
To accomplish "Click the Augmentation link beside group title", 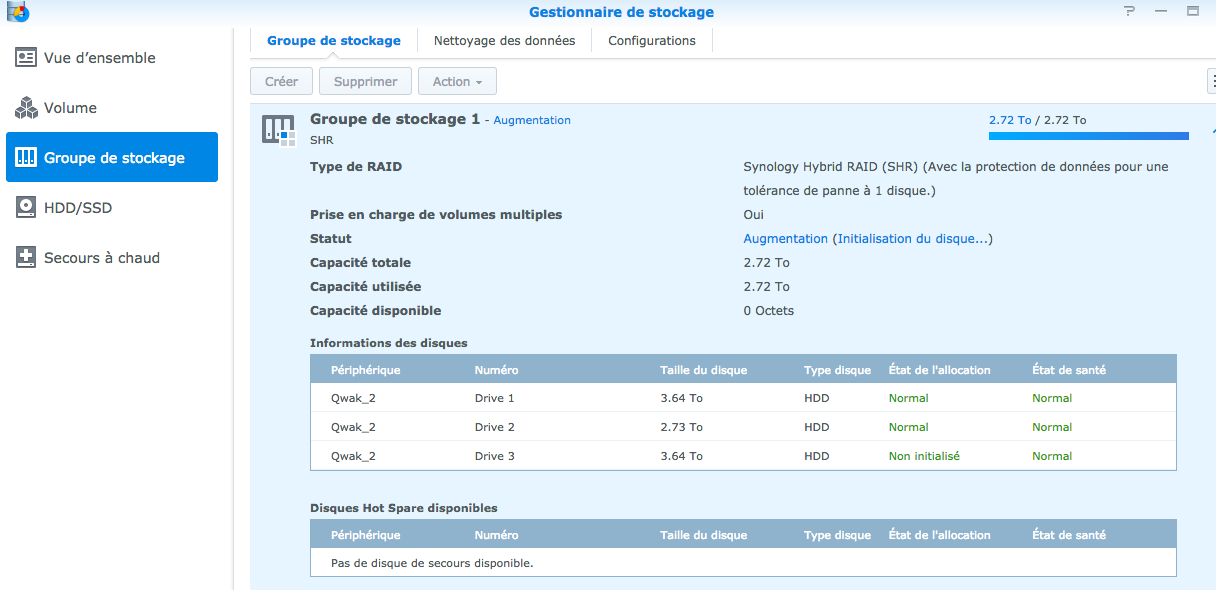I will pos(532,120).
